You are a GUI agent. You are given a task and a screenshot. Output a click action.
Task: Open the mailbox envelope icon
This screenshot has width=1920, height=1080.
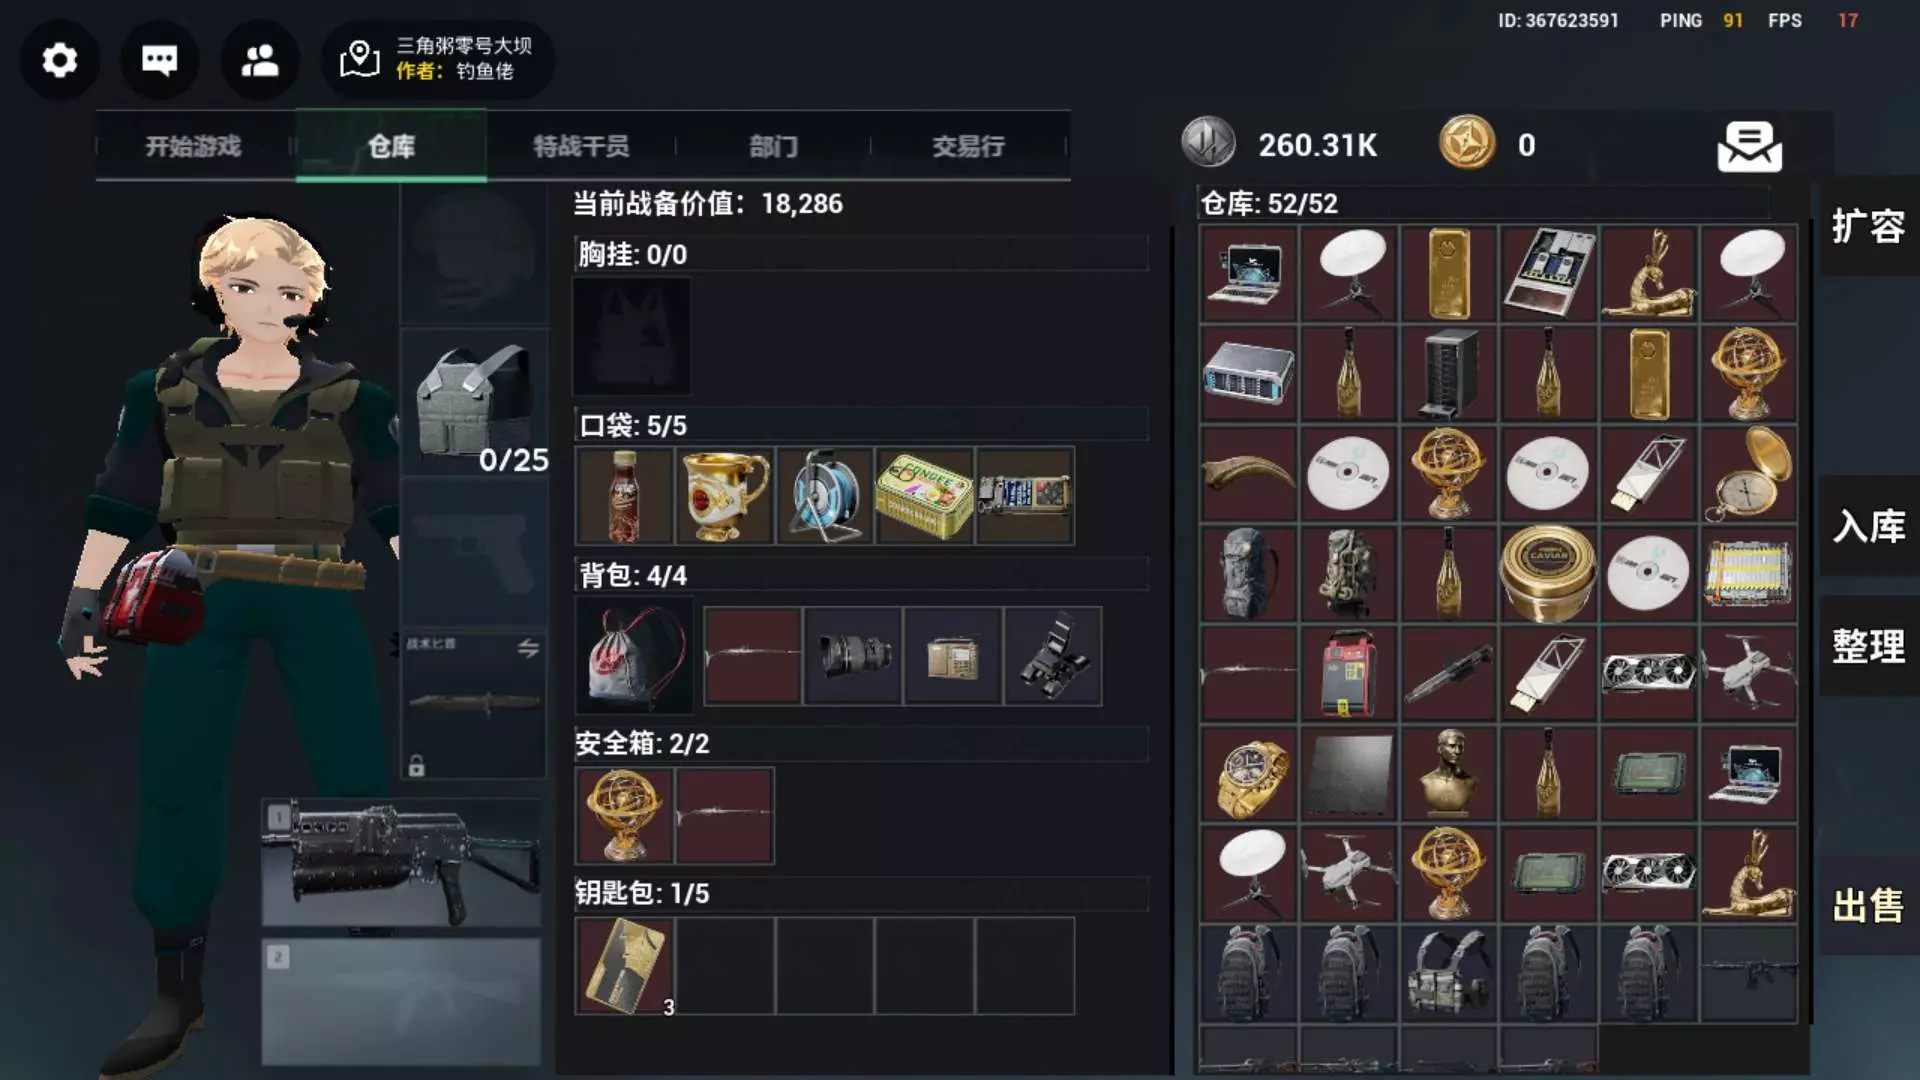[x=1749, y=147]
